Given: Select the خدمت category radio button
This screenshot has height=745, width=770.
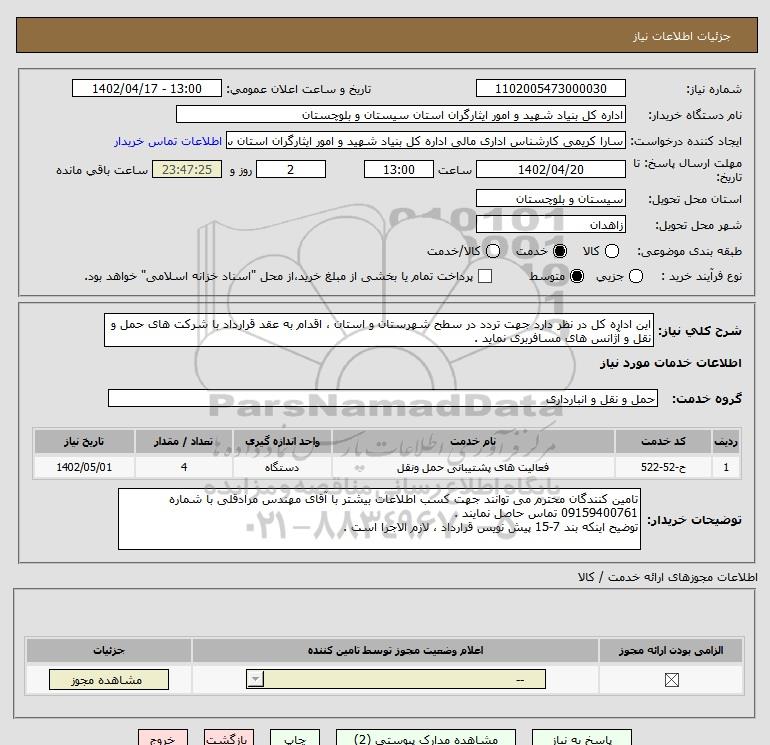Looking at the screenshot, I should pos(559,251).
